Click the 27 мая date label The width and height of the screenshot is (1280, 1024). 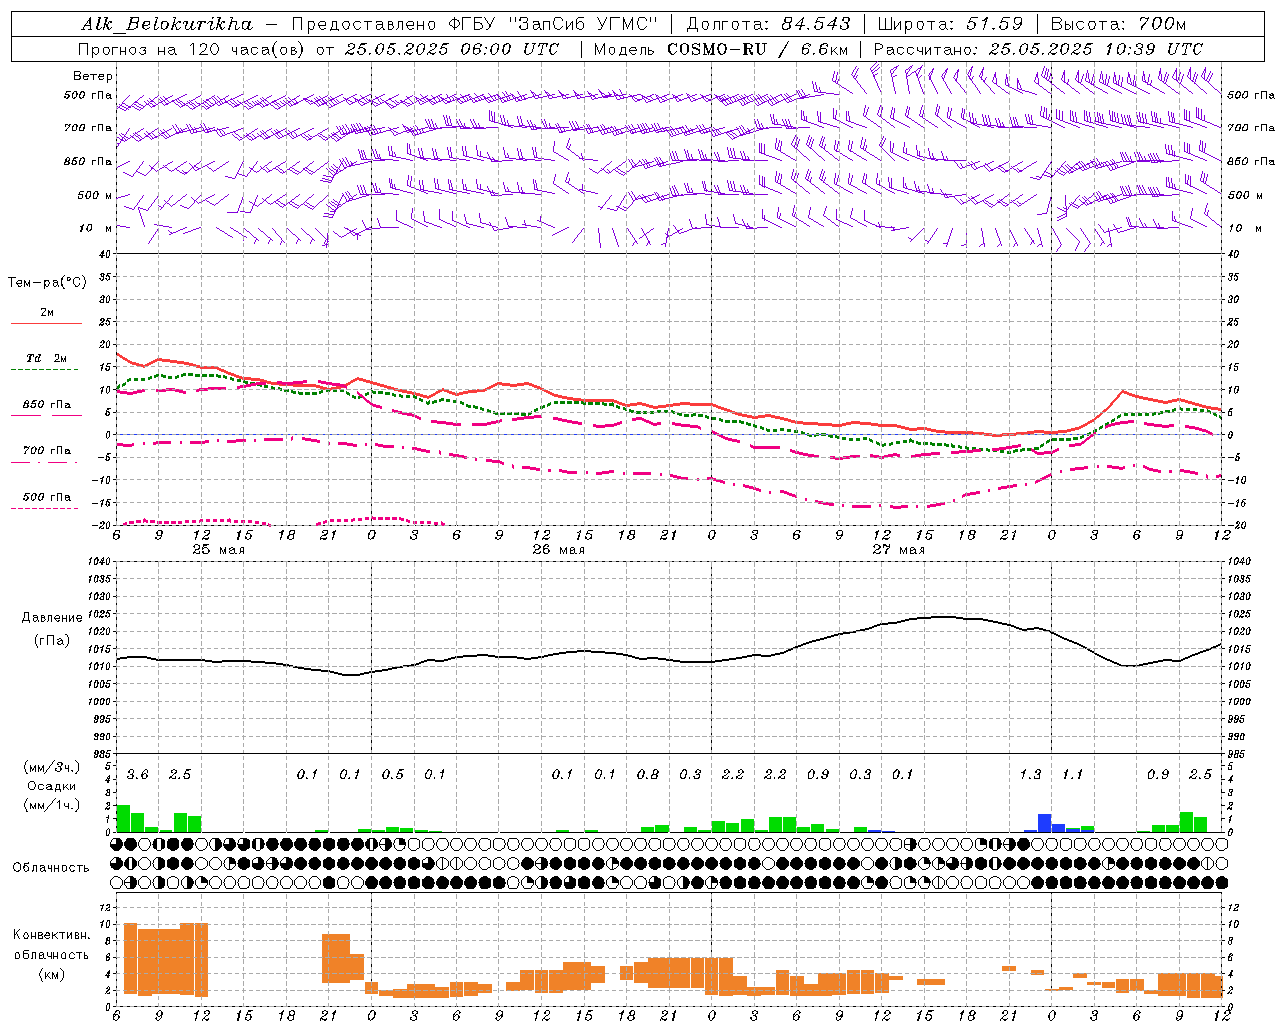pyautogui.click(x=898, y=549)
